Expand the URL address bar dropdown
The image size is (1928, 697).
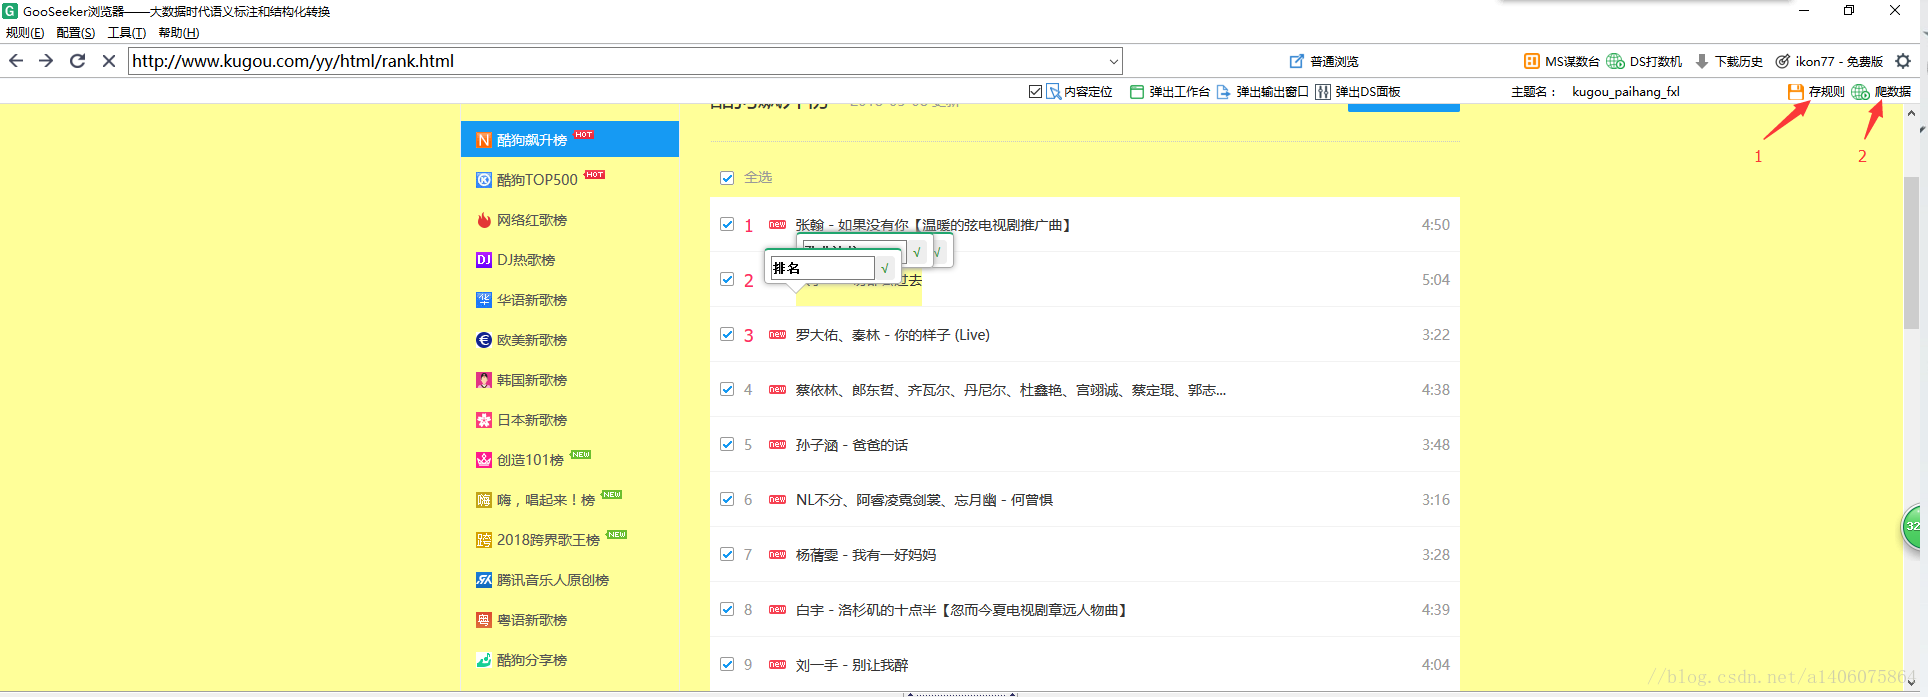coord(1113,61)
